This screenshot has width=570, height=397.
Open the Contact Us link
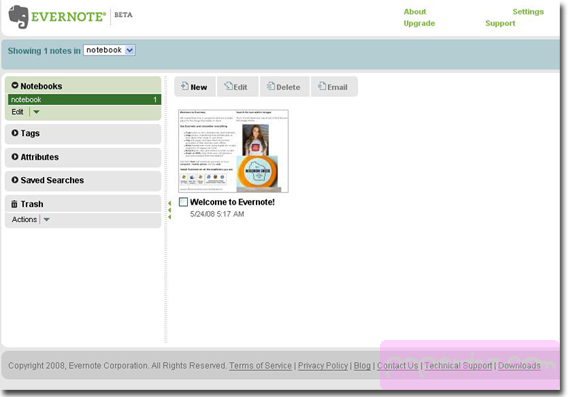pyautogui.click(x=397, y=366)
